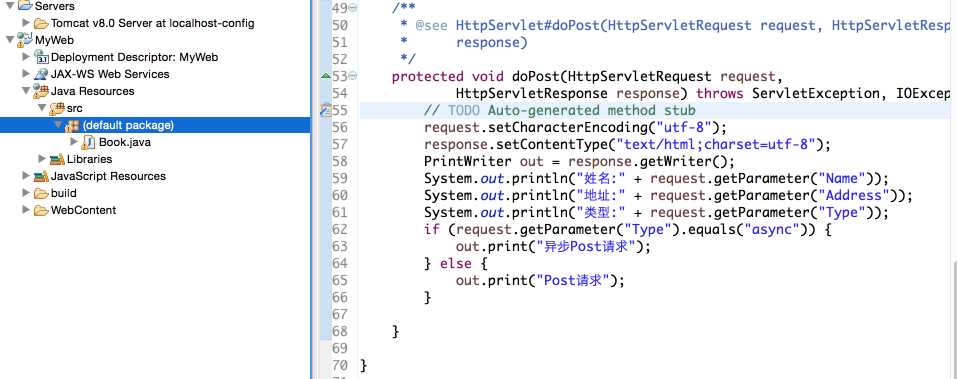Collapse the src folder arrow
The image size is (957, 379).
pyautogui.click(x=42, y=108)
